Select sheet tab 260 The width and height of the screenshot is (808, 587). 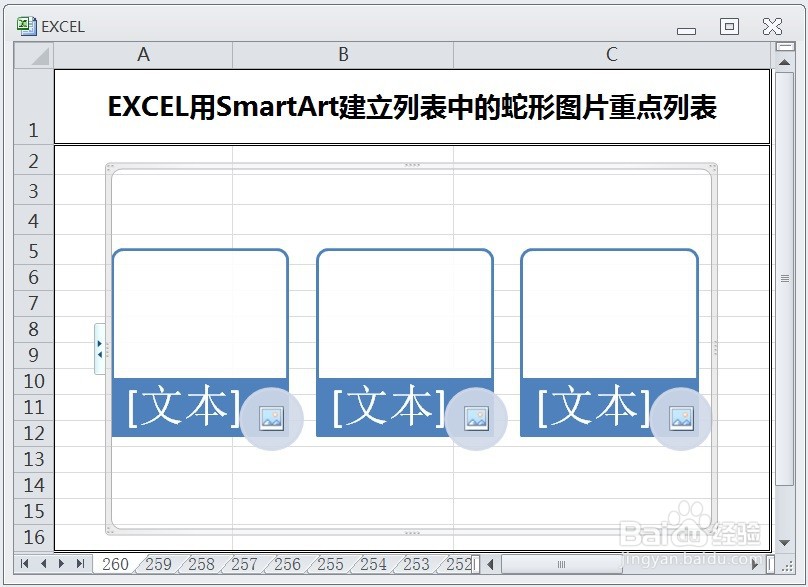tap(115, 564)
